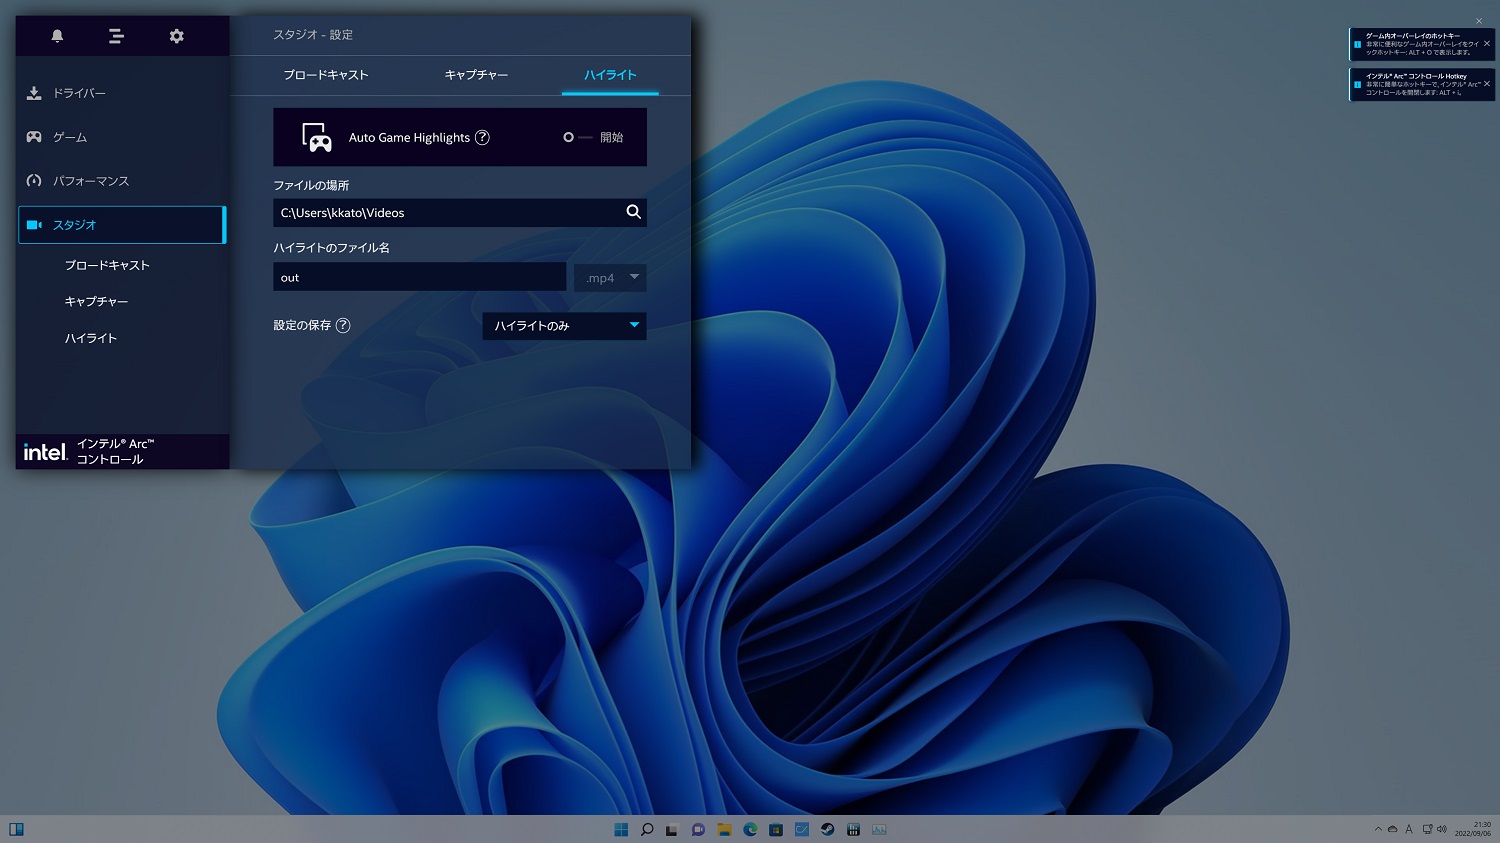
Task: Open パフォーマンス in the sidebar
Action: (91, 181)
